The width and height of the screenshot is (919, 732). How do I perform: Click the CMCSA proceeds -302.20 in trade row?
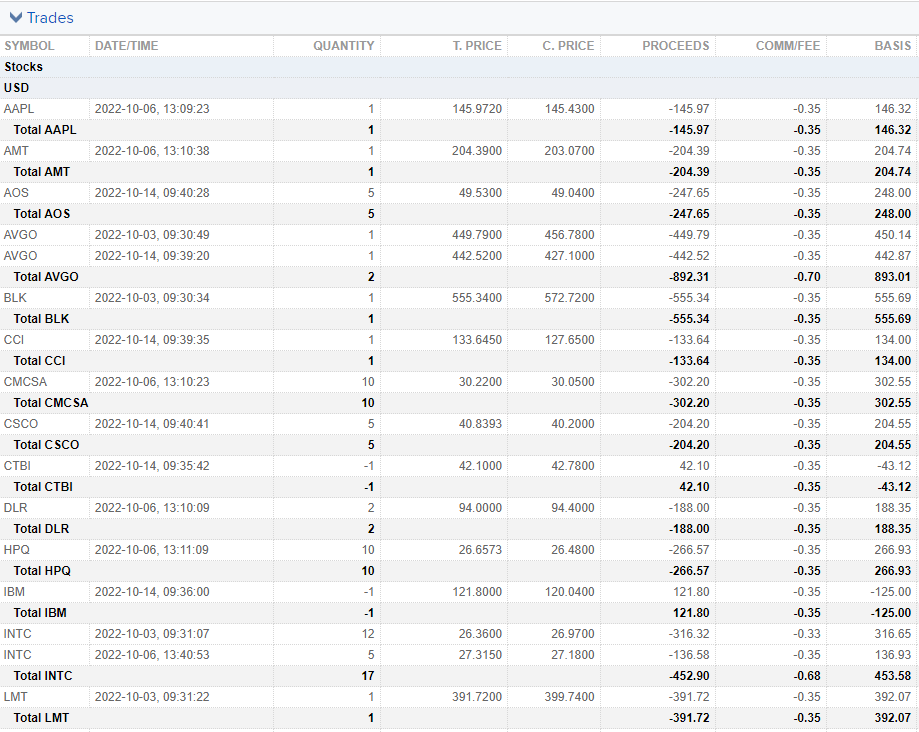pos(689,382)
